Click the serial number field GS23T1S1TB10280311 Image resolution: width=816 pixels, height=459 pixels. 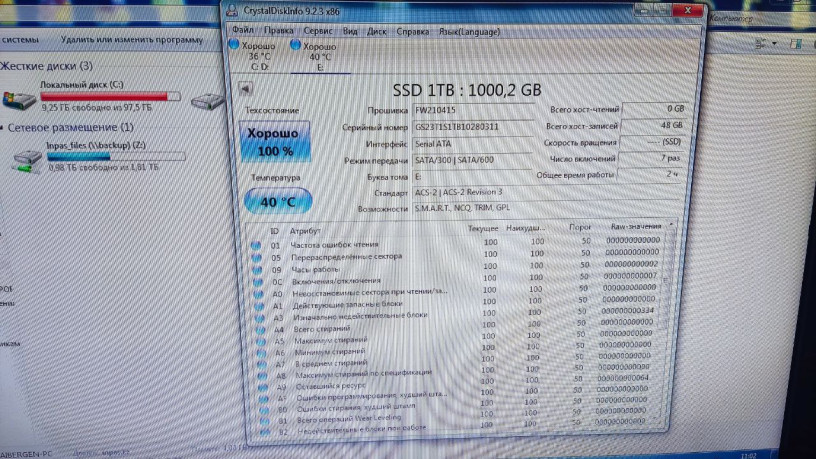click(473, 126)
